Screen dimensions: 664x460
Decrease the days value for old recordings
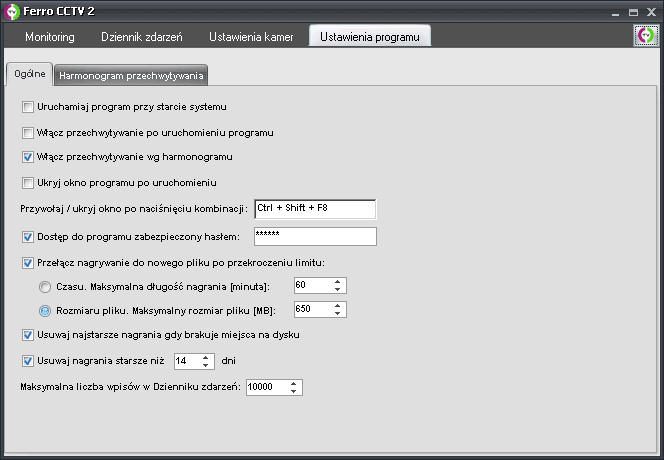[x=205, y=365]
